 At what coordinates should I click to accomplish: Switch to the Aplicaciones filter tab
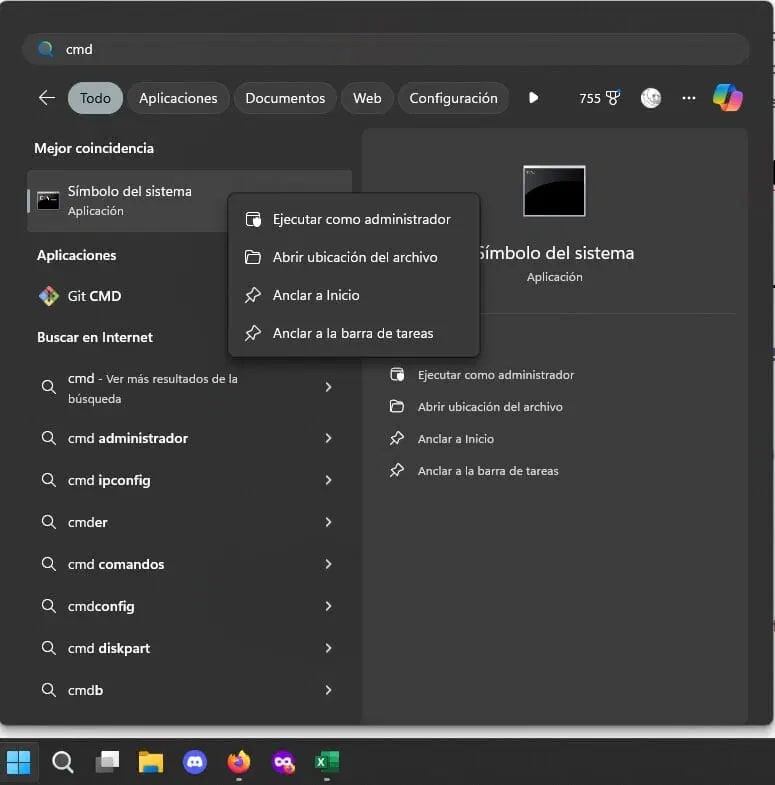tap(178, 98)
